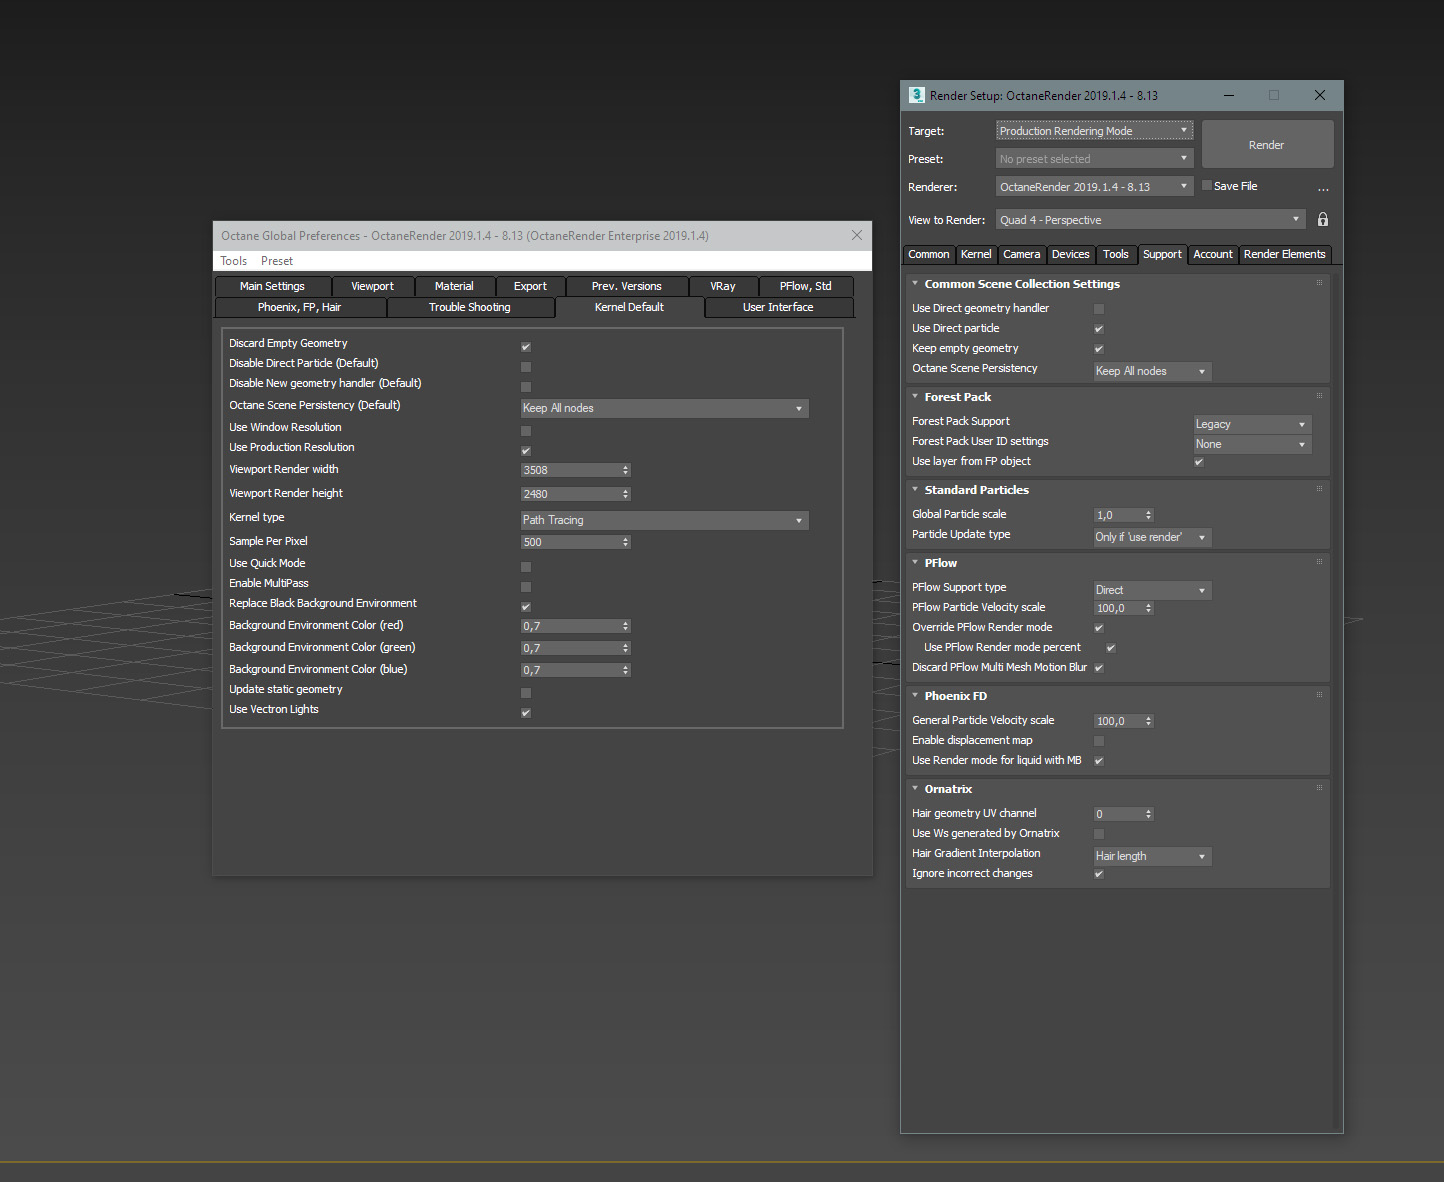Open Hair Gradient Interpolation dropdown
1444x1182 pixels.
coord(1153,856)
